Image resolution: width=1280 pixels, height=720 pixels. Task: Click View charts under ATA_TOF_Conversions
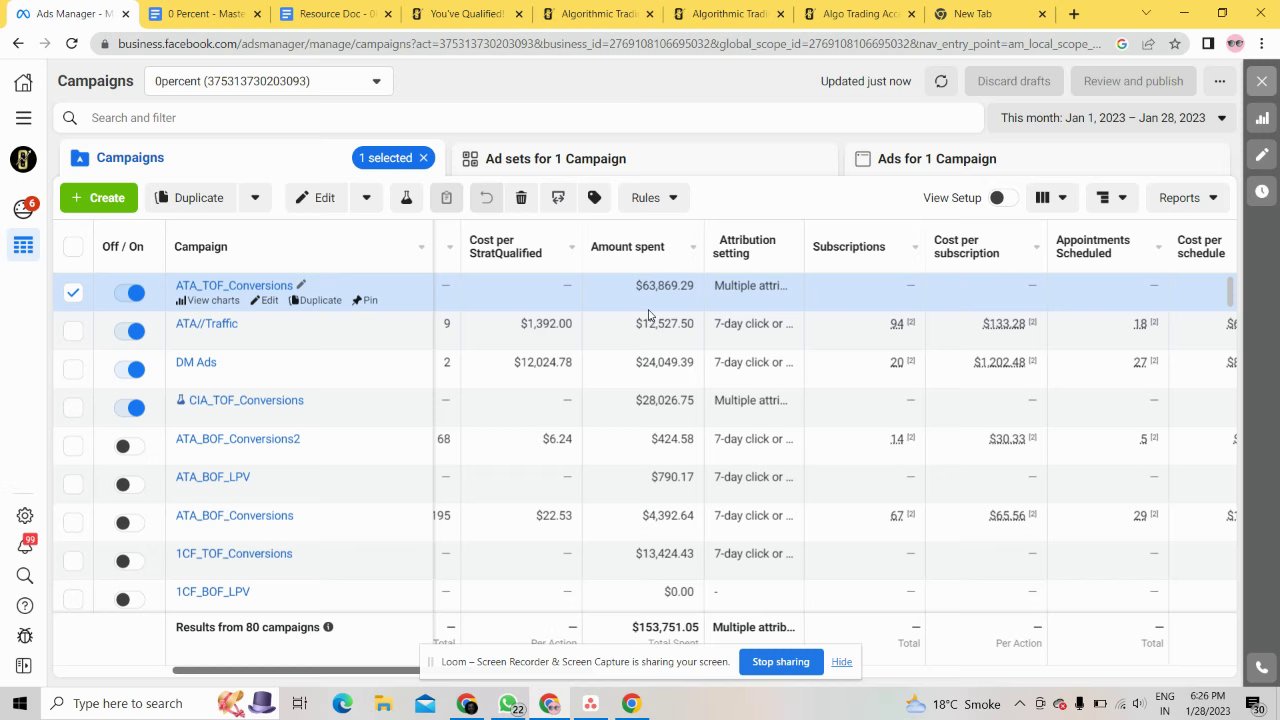(208, 300)
